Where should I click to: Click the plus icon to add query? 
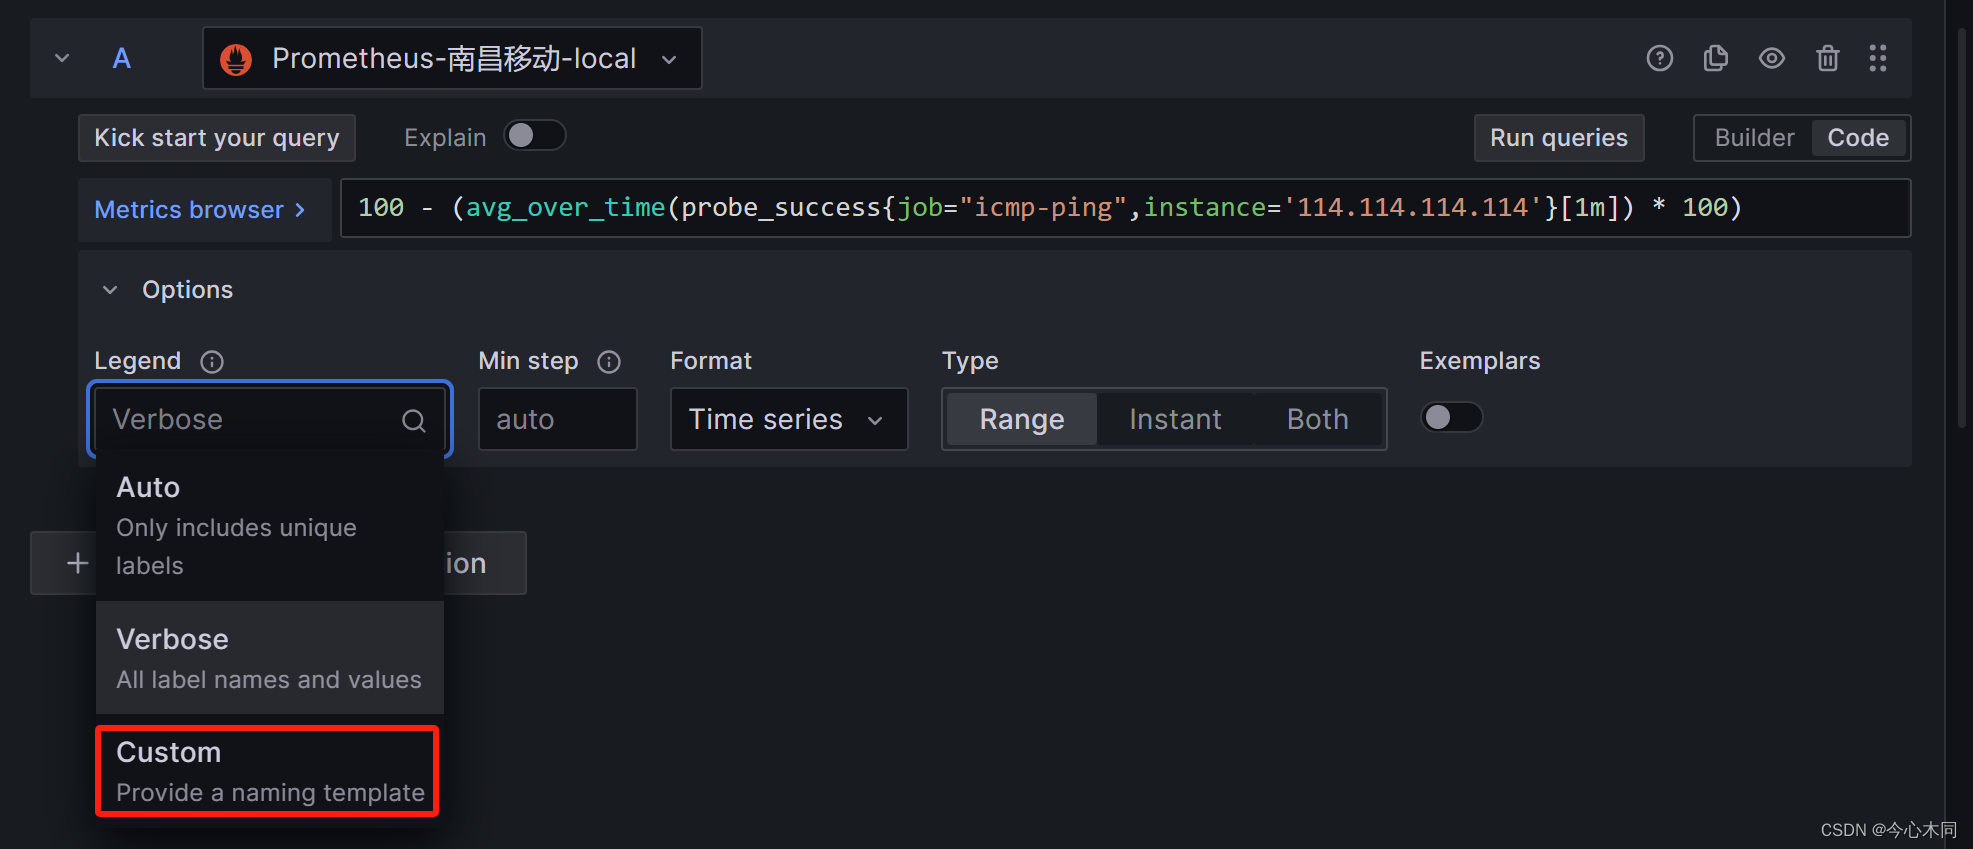pos(77,563)
